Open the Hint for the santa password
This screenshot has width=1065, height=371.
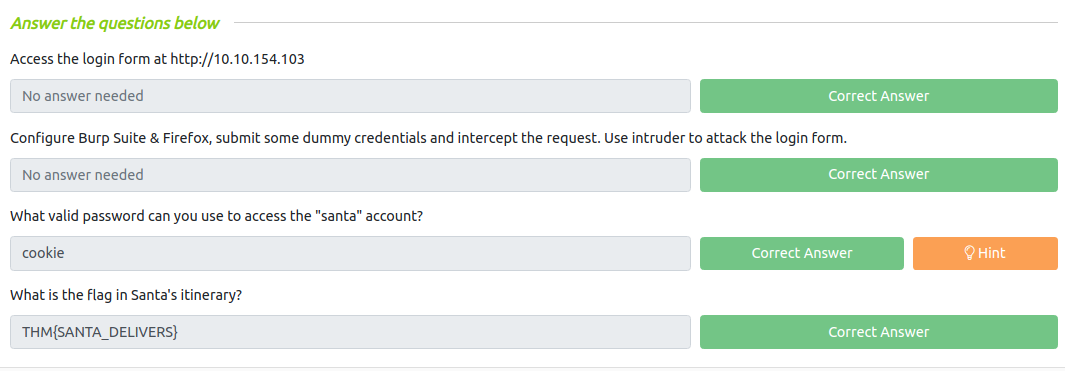[985, 253]
